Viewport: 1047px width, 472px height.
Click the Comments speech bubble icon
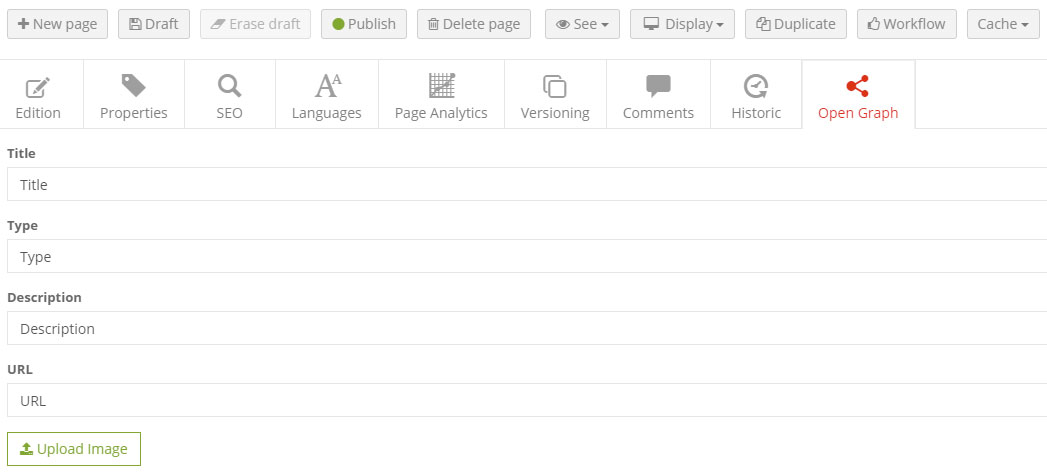[658, 86]
